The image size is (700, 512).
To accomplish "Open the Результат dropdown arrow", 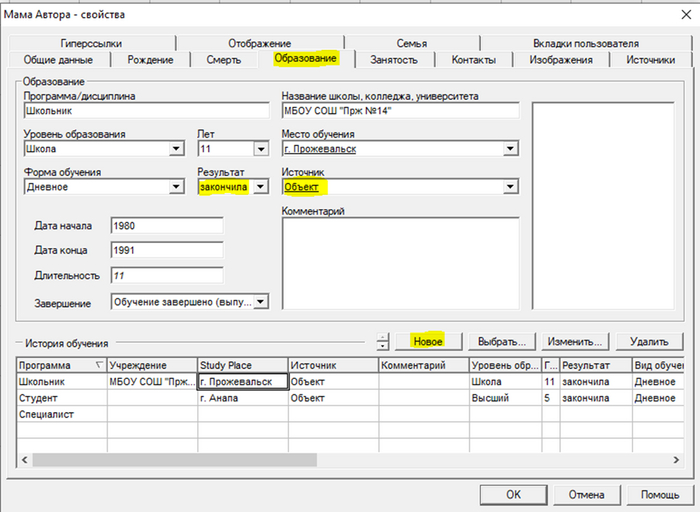I will [x=261, y=187].
